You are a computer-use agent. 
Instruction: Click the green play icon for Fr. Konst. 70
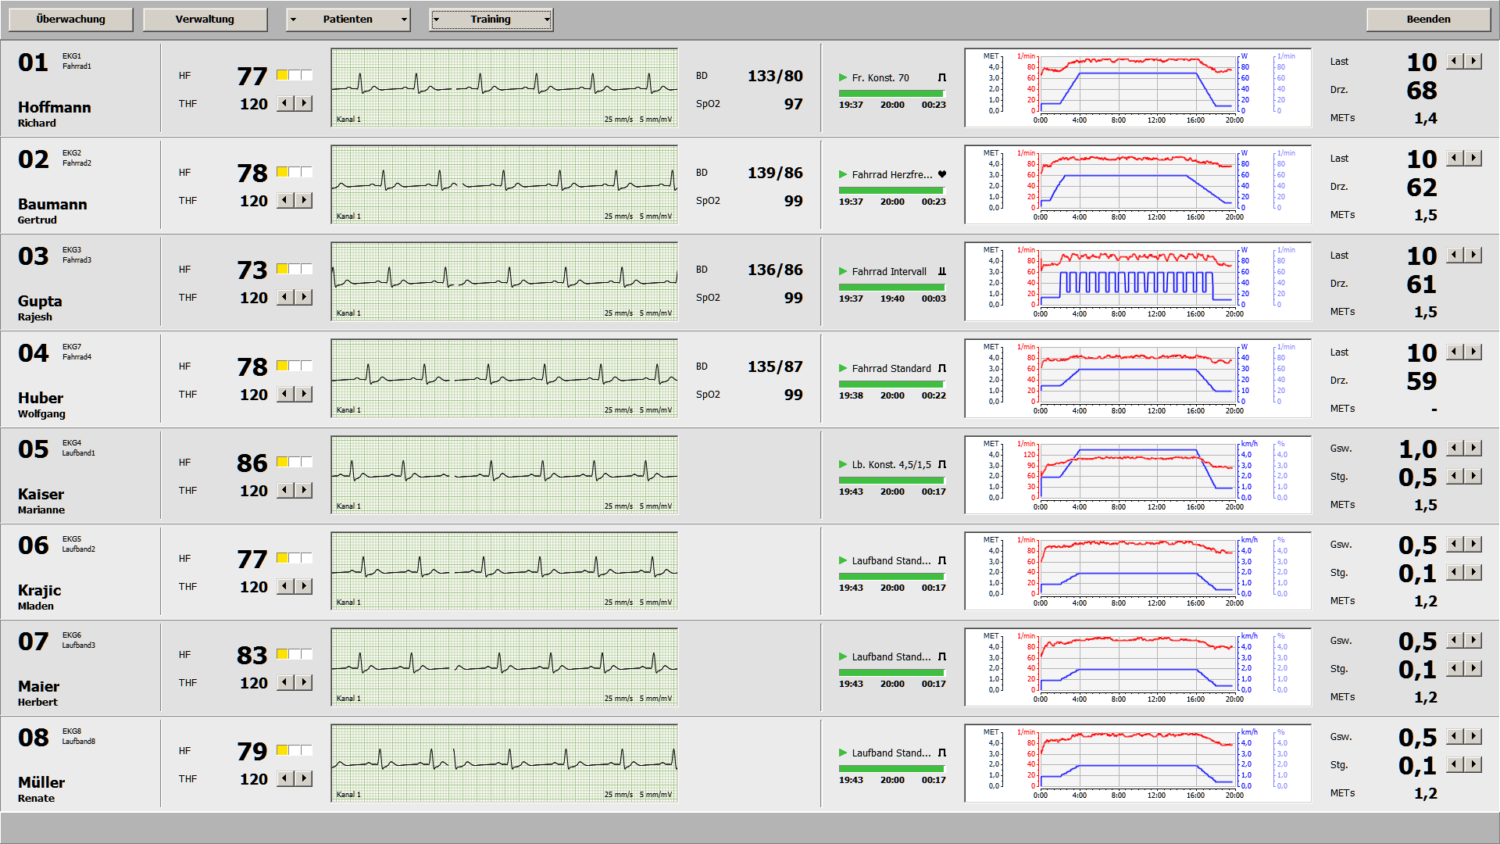[x=843, y=78]
